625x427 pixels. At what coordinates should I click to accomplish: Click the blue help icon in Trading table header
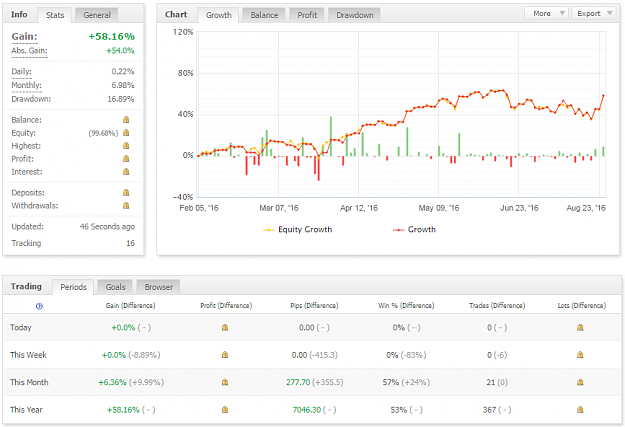[39, 306]
